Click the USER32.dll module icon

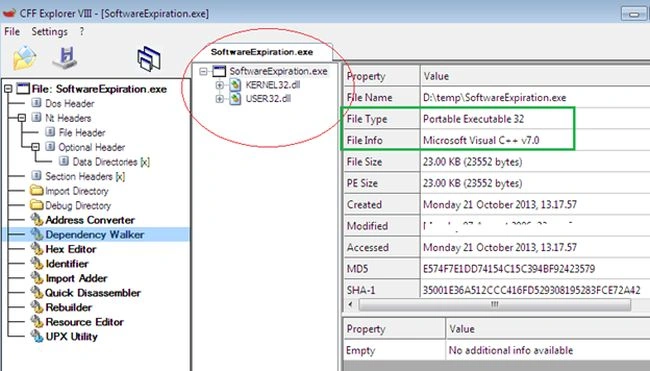point(235,99)
